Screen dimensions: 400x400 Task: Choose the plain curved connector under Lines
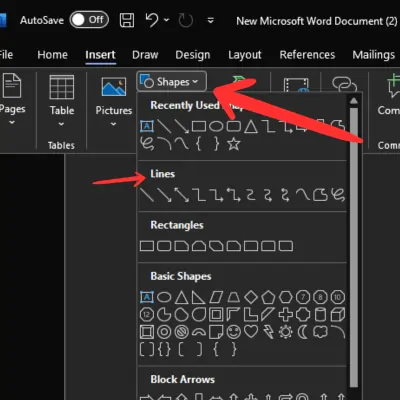coord(251,195)
